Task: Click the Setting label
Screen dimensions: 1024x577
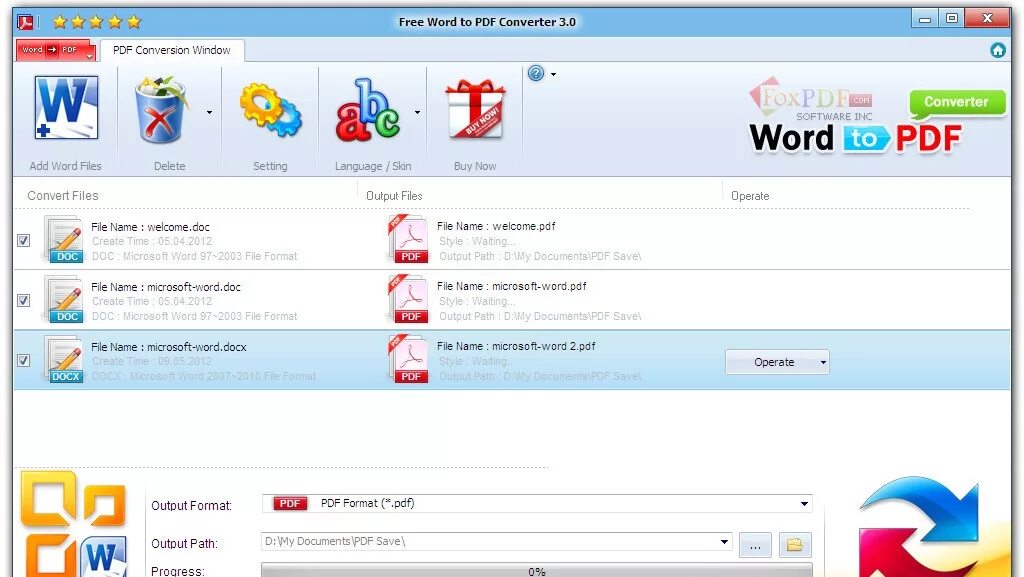Action: click(270, 166)
